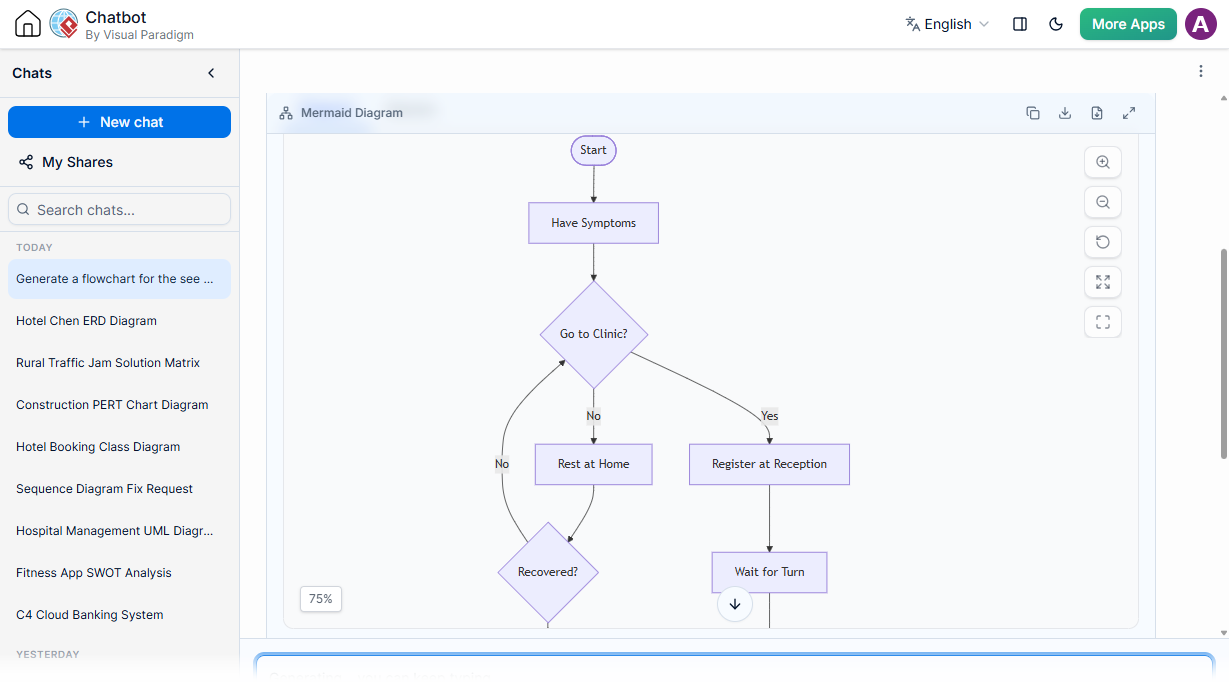The height and width of the screenshot is (683, 1229).
Task: Download the diagram image
Action: point(1065,113)
